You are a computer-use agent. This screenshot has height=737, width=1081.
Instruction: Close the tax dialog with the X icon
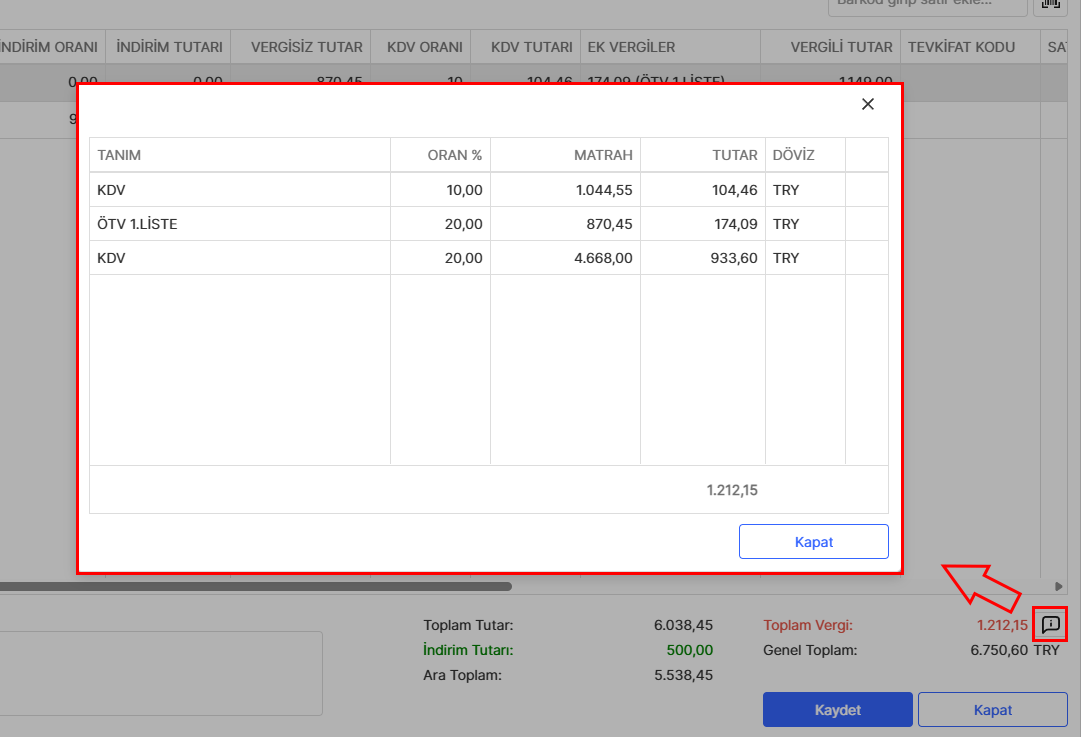pos(867,104)
